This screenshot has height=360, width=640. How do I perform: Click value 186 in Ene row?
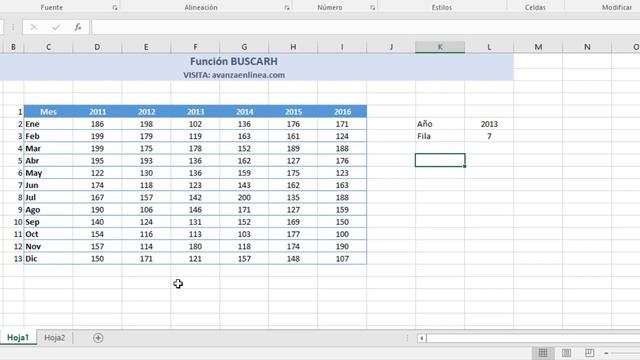tap(97, 124)
